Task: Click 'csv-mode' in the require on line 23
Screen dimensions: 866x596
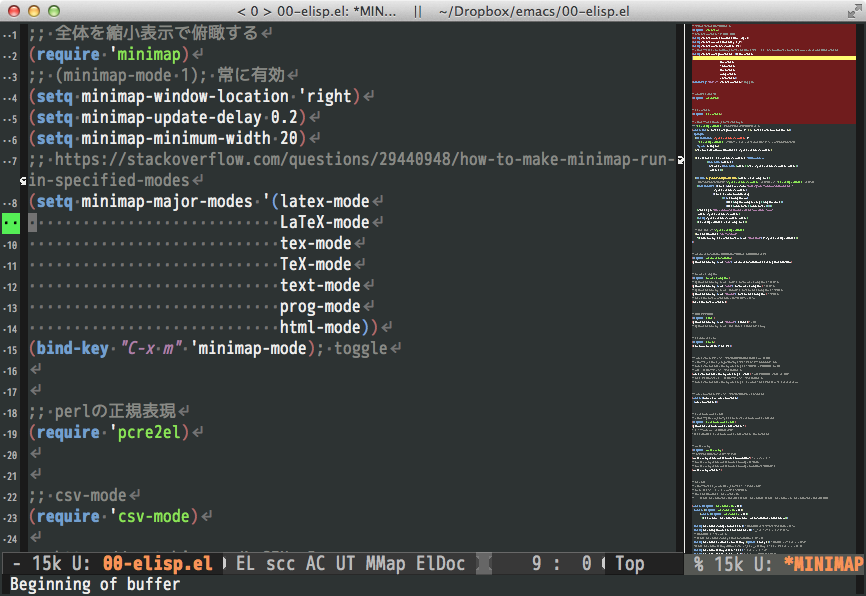Action: point(154,516)
